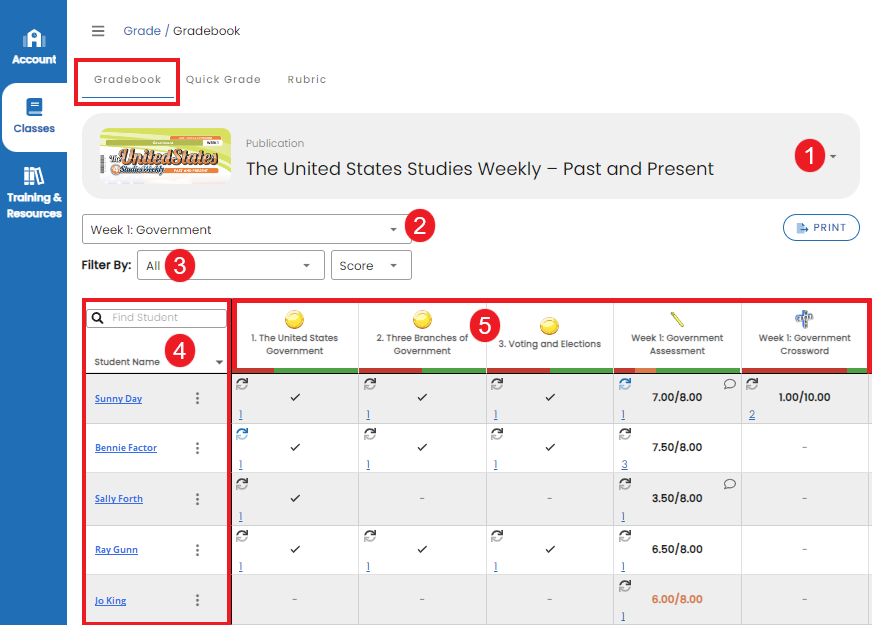
Task: Open Bennie Factor student link
Action: 126,448
